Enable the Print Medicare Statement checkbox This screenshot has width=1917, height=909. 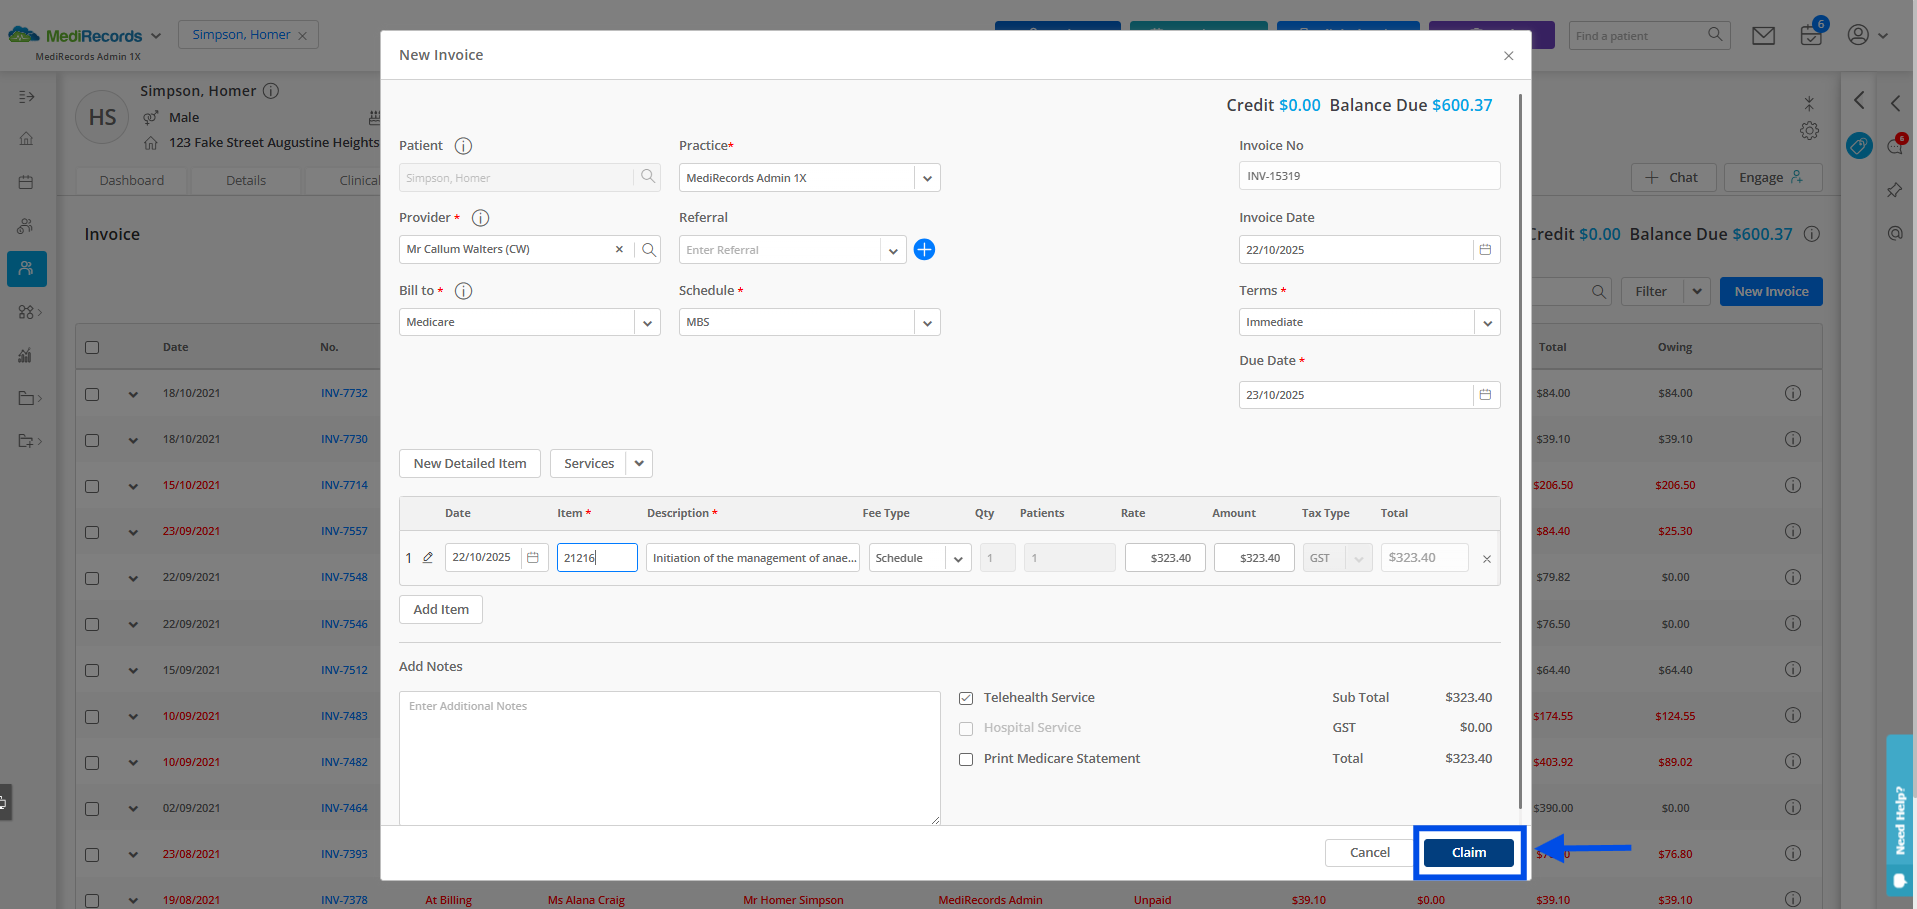tap(966, 759)
